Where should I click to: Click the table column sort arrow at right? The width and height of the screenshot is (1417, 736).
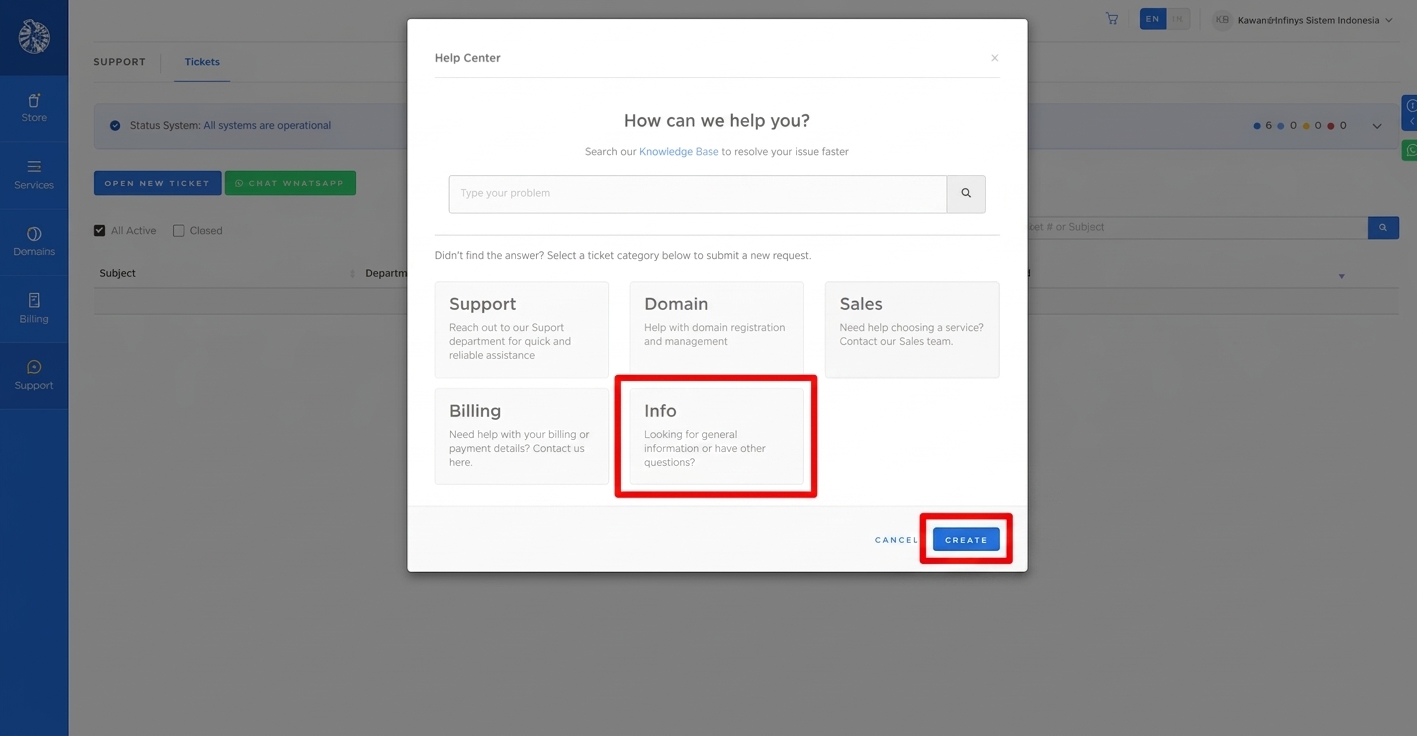pos(1342,276)
